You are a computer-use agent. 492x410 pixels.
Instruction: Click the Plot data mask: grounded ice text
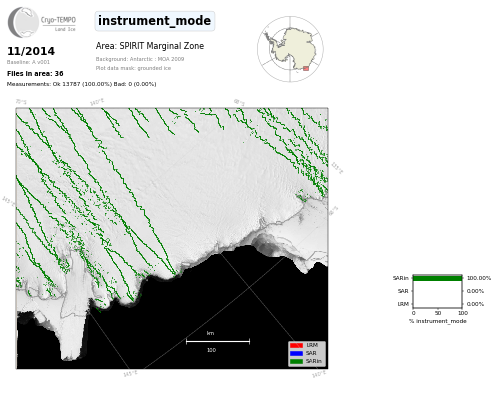(x=133, y=68)
